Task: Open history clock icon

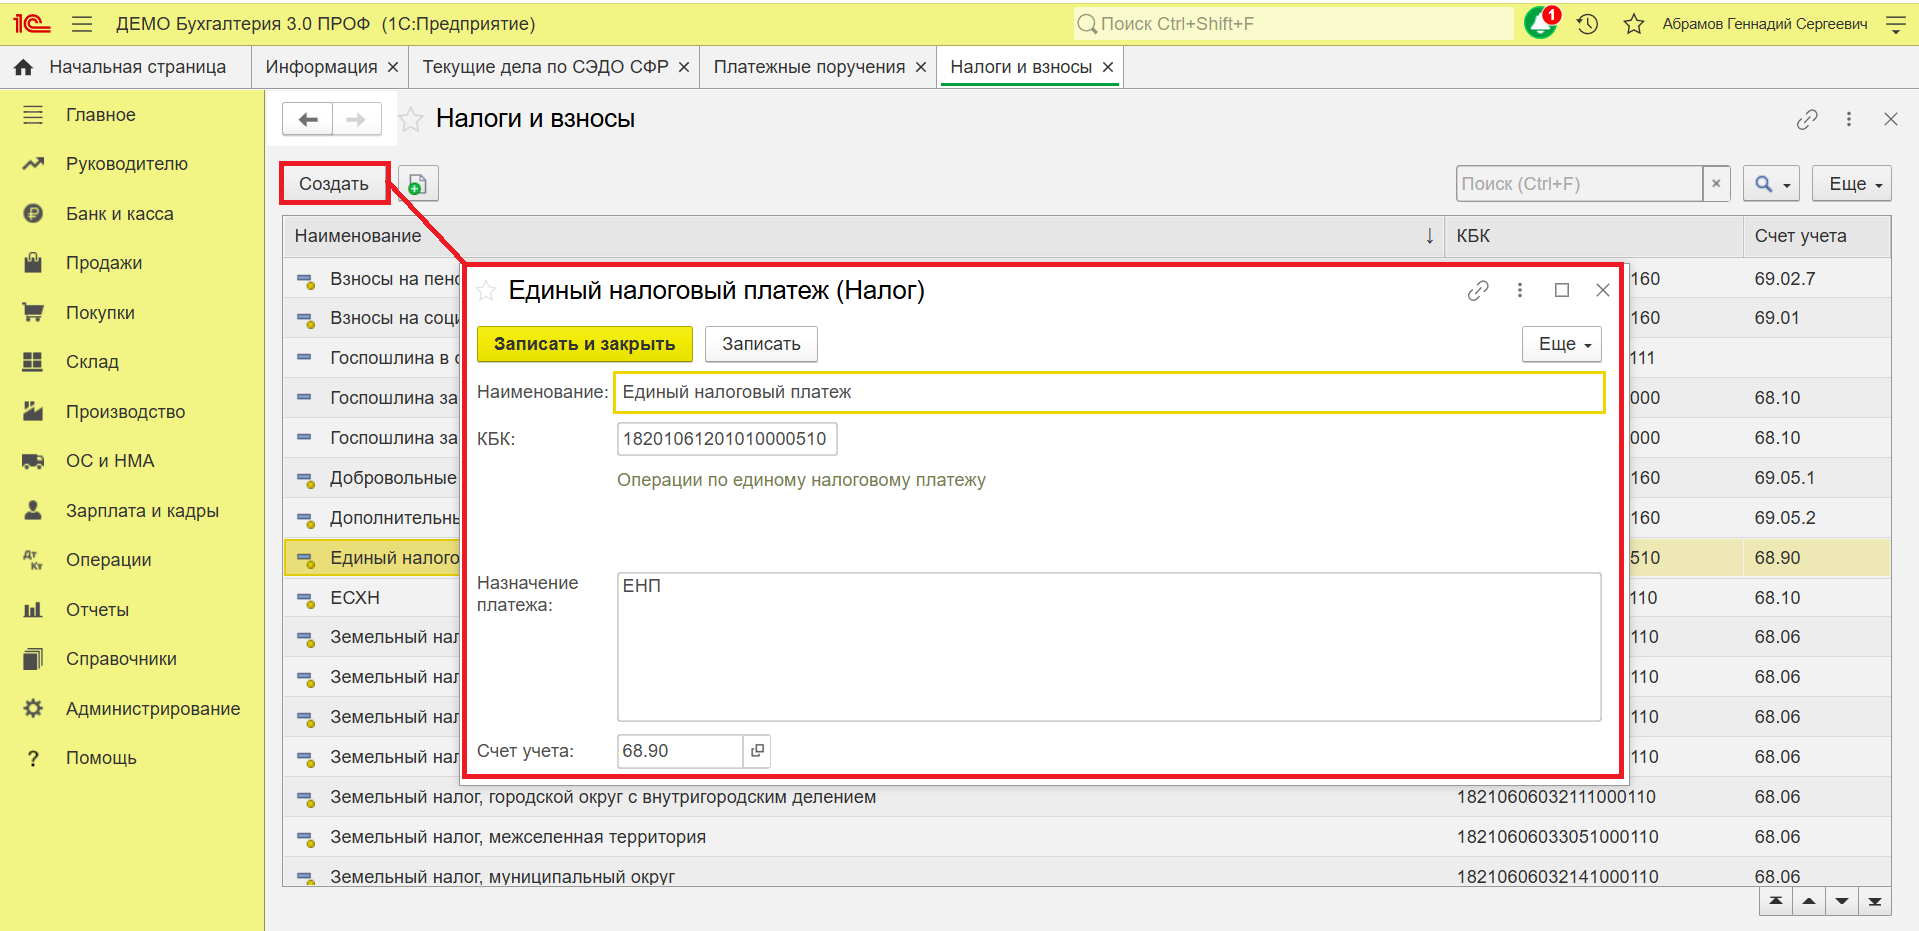Action: click(x=1588, y=24)
